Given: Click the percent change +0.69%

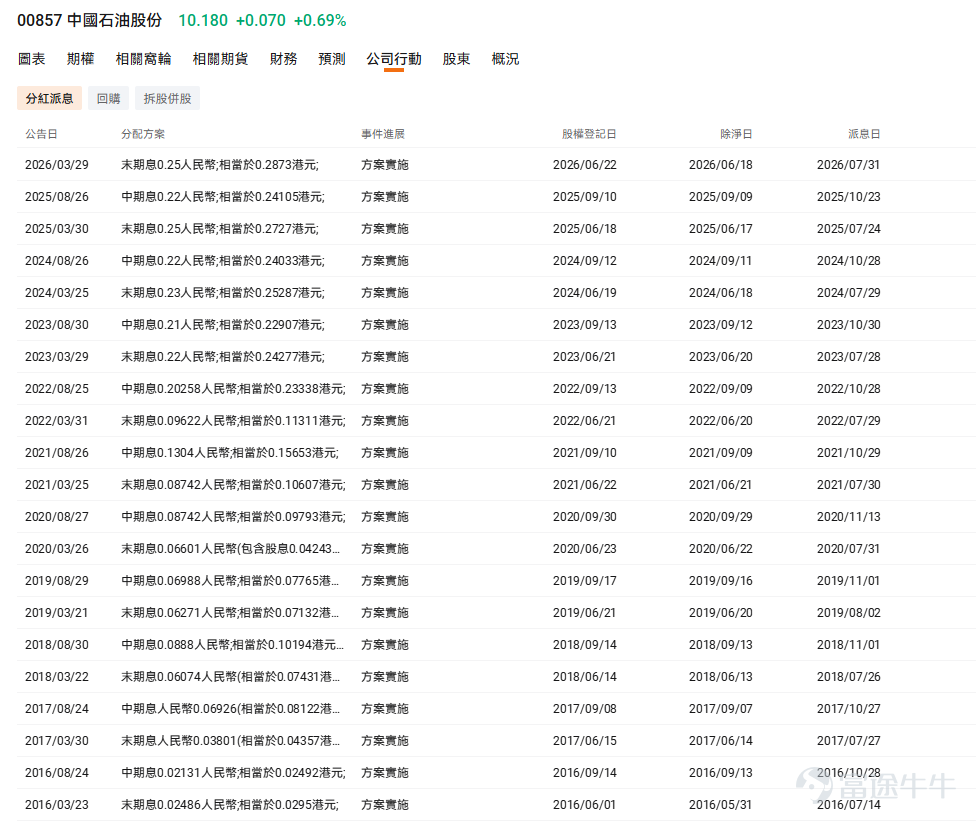Looking at the screenshot, I should point(320,21).
